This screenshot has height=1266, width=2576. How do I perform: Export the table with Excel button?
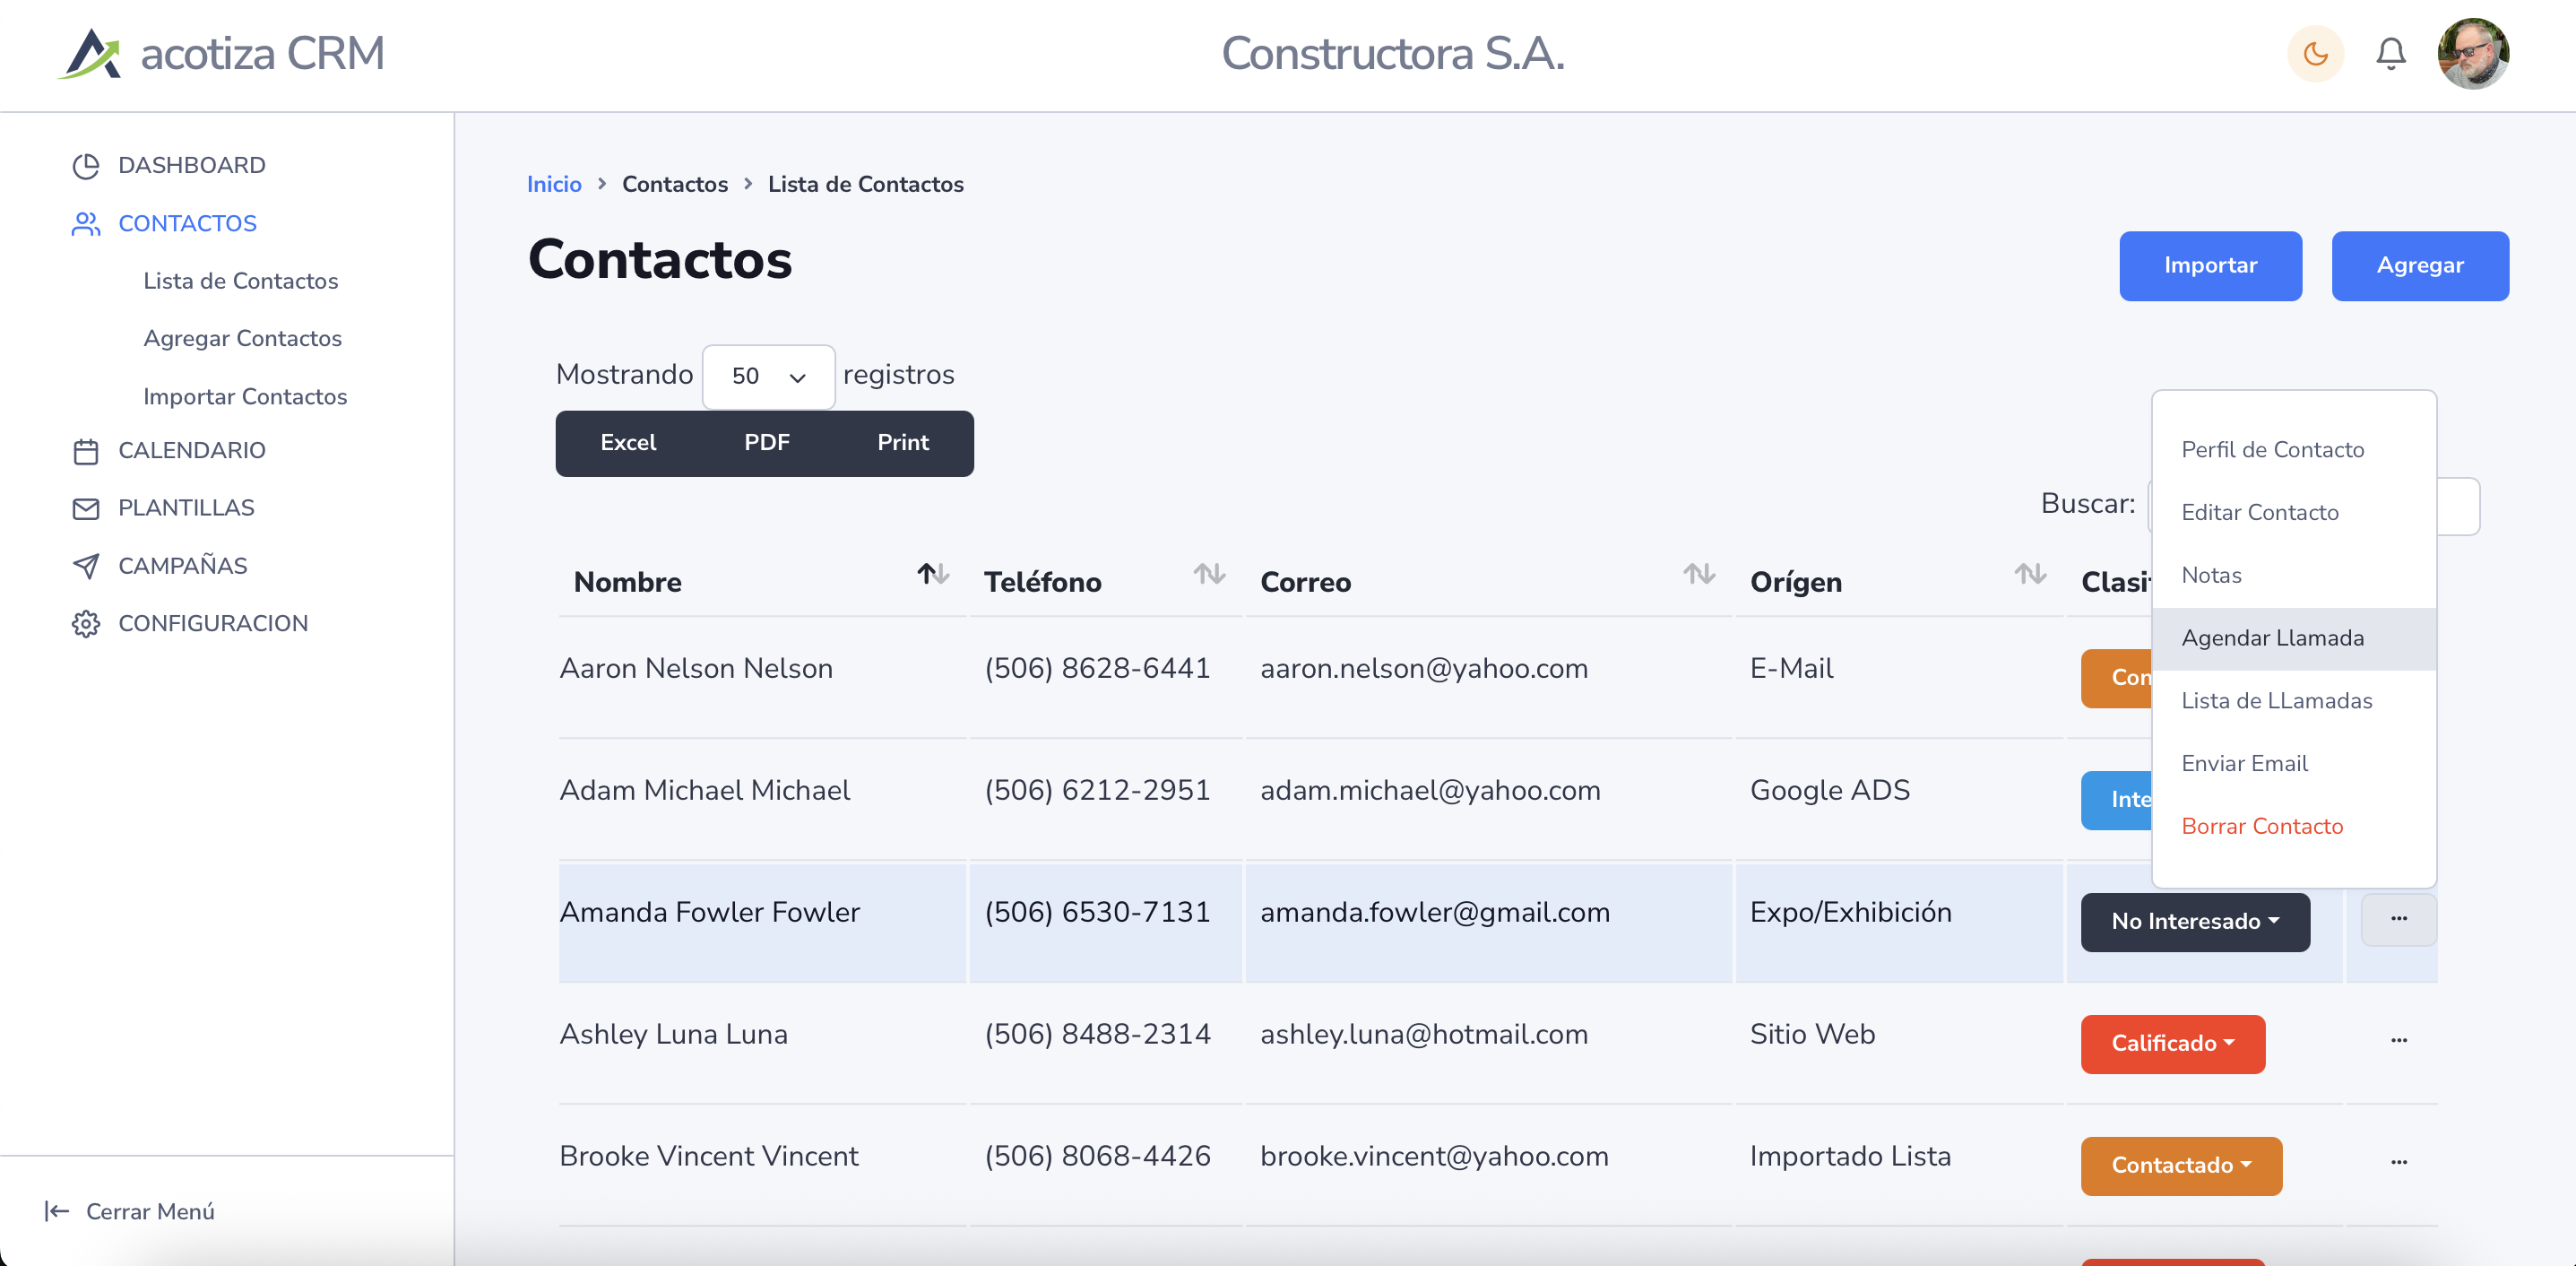[628, 443]
